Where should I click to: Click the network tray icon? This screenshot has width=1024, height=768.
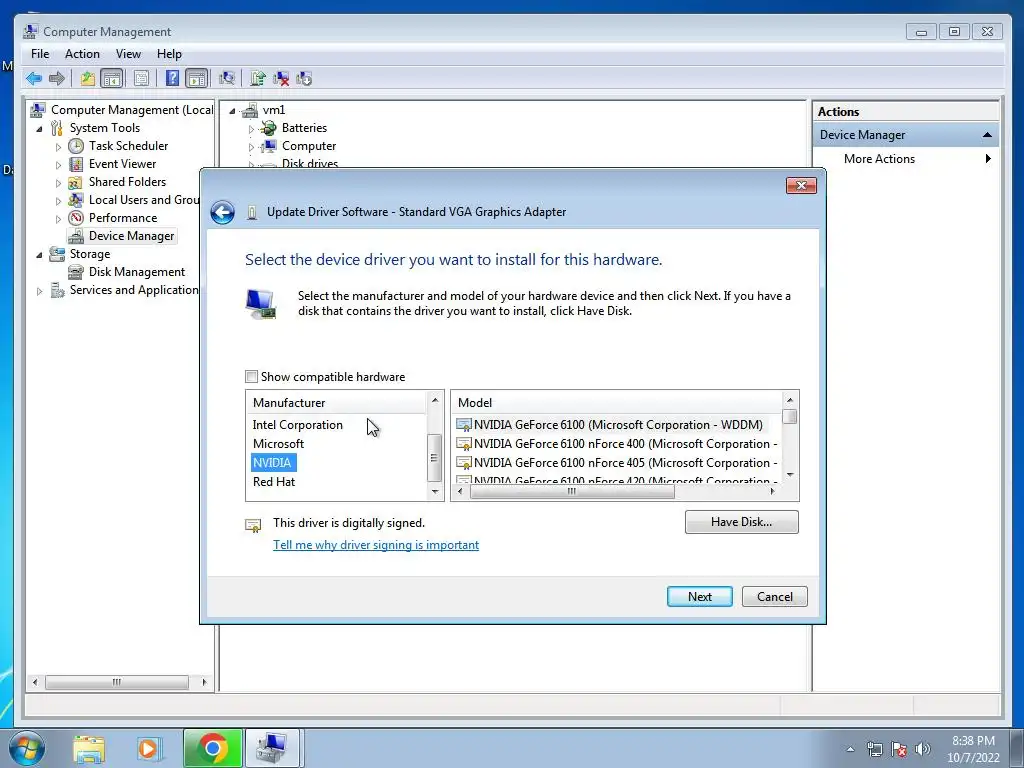874,749
